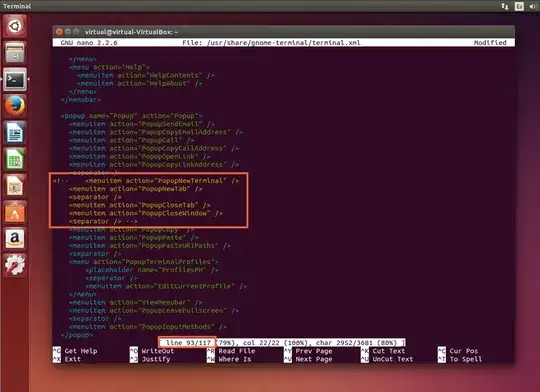Open the Ubuntu Dash home icon
The width and height of the screenshot is (540, 392).
tap(14, 26)
